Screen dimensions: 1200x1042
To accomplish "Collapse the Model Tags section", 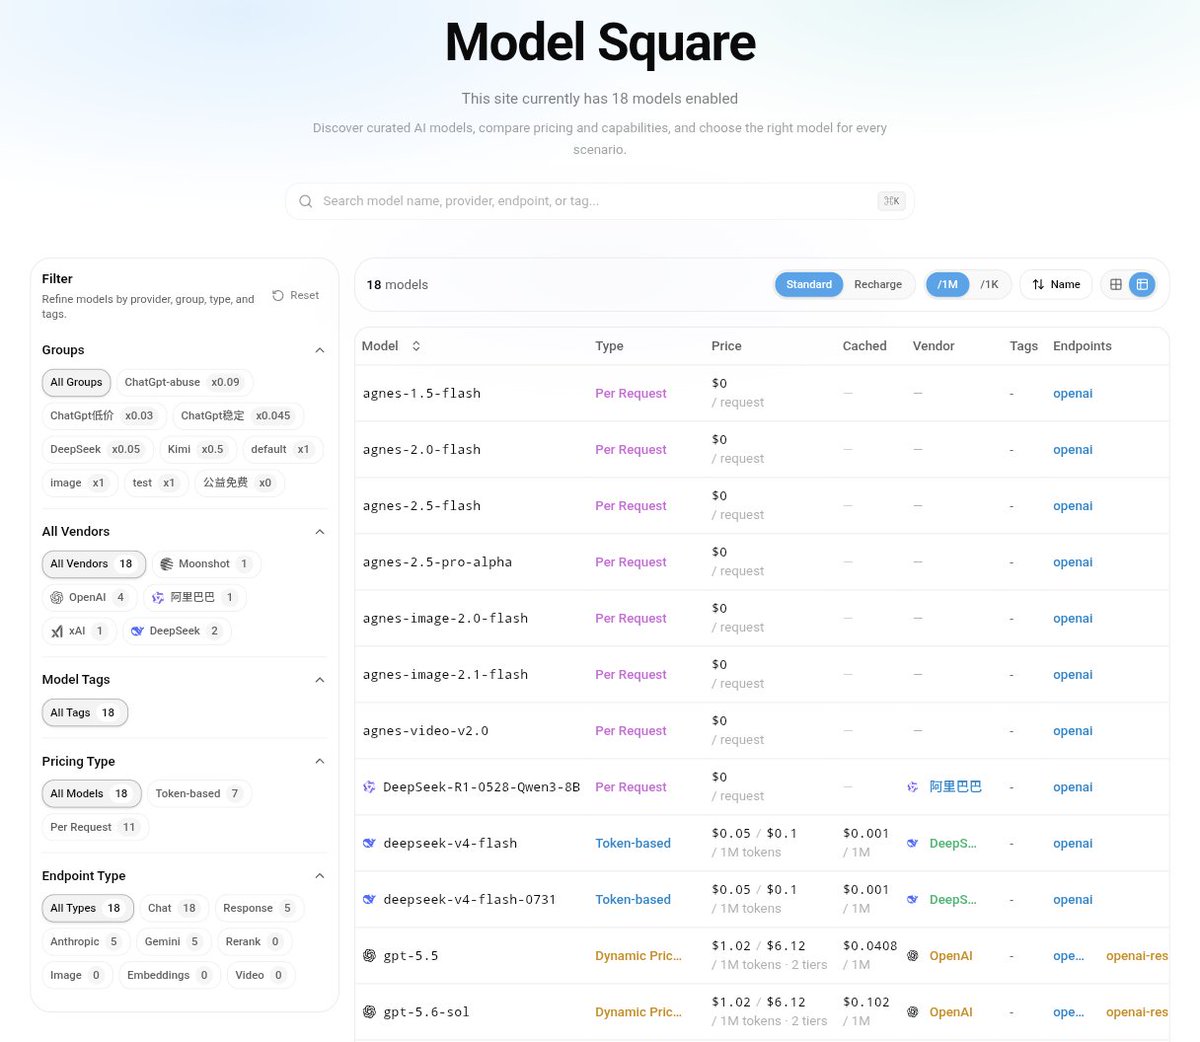I will click(x=320, y=680).
